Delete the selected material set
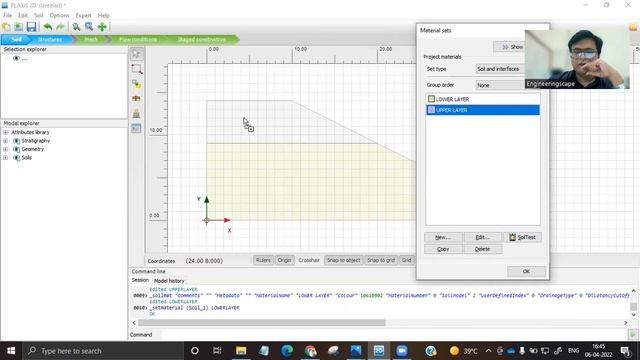 click(482, 249)
